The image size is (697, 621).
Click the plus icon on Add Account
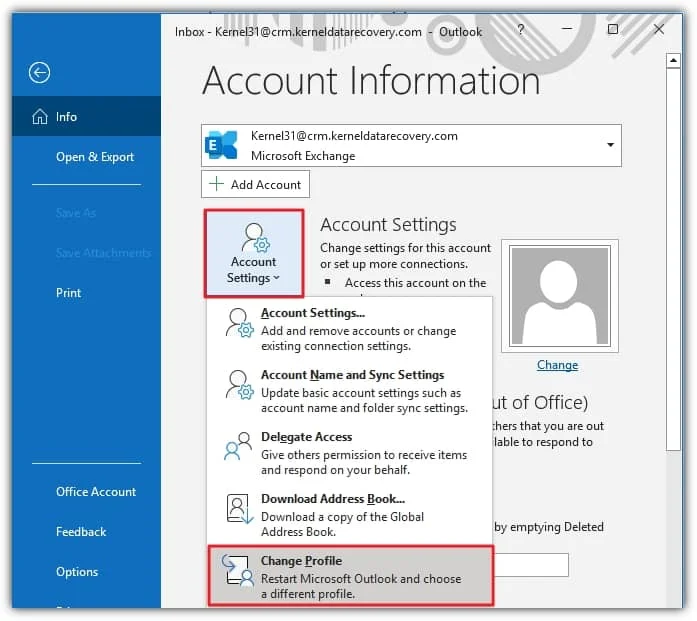[216, 184]
